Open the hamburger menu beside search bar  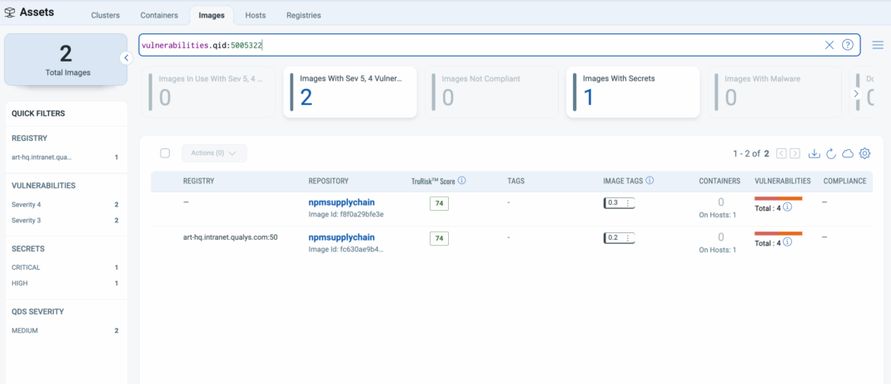coord(877,45)
